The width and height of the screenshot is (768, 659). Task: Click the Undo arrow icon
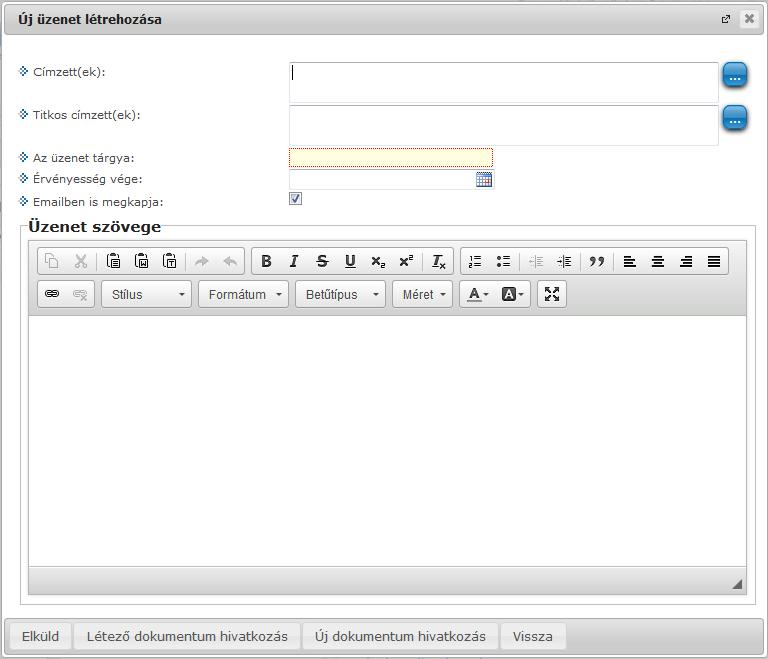tap(230, 261)
